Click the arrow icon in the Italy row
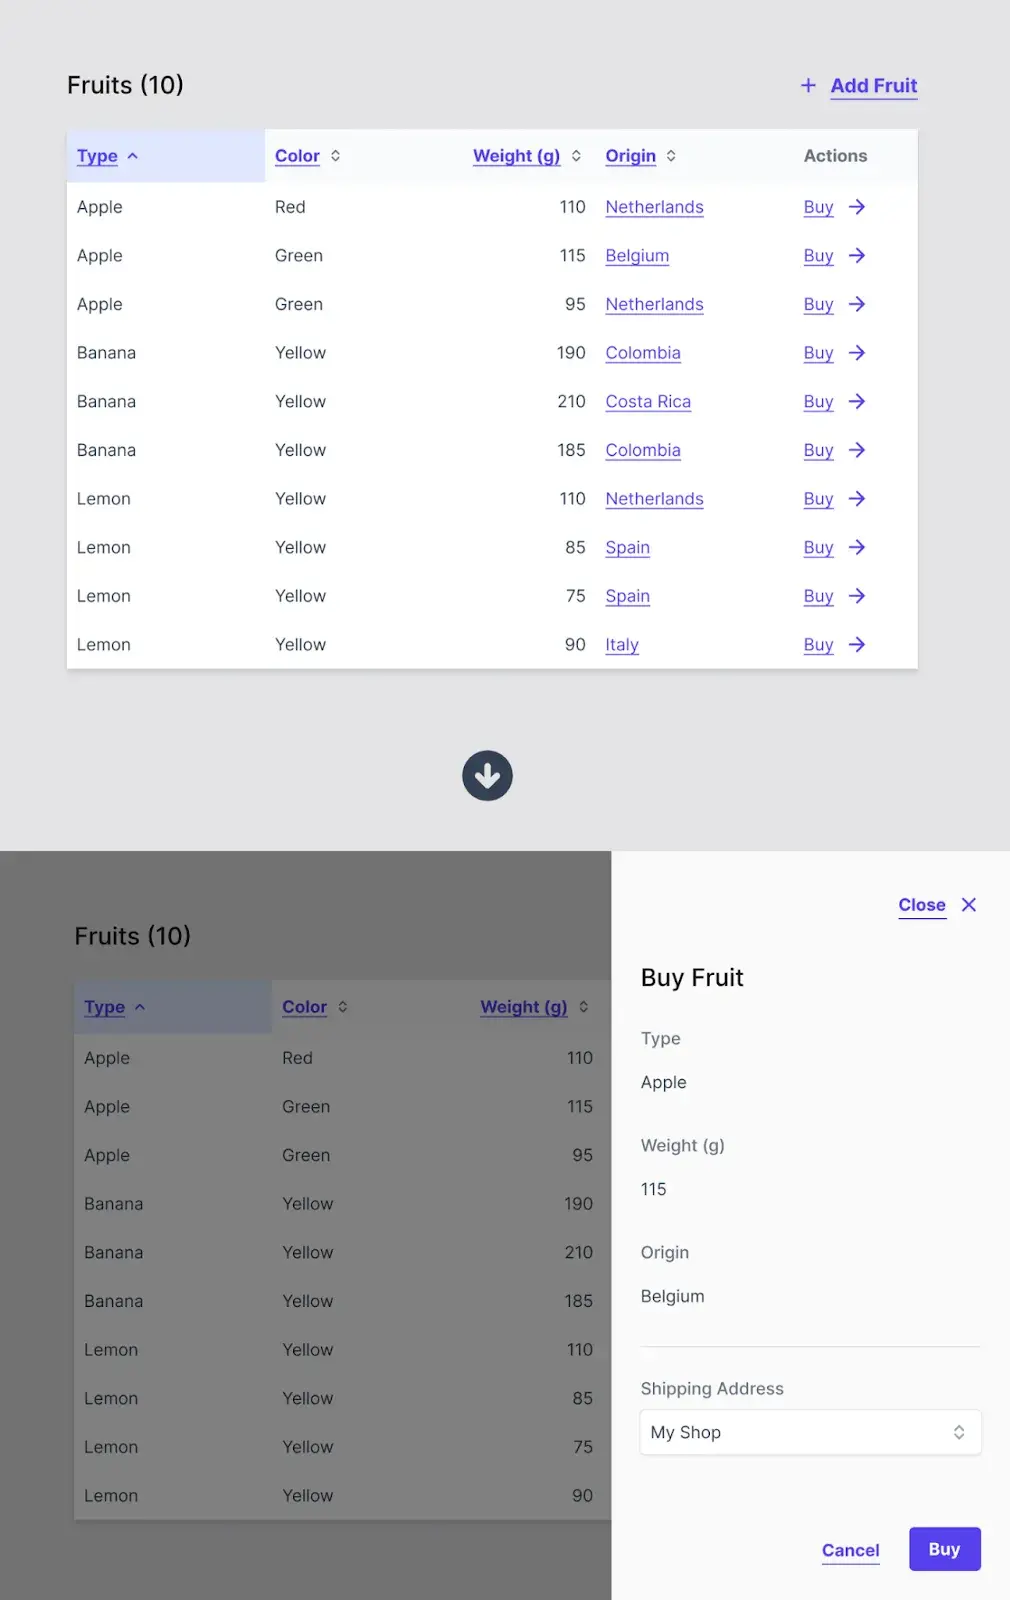This screenshot has width=1010, height=1600. tap(857, 645)
